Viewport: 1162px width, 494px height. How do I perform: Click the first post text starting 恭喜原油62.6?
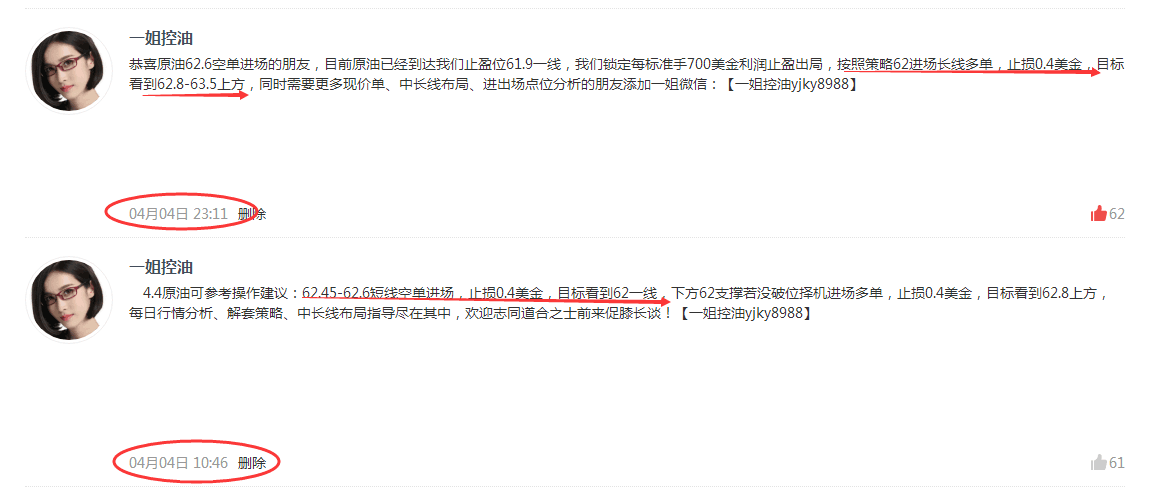click(626, 75)
